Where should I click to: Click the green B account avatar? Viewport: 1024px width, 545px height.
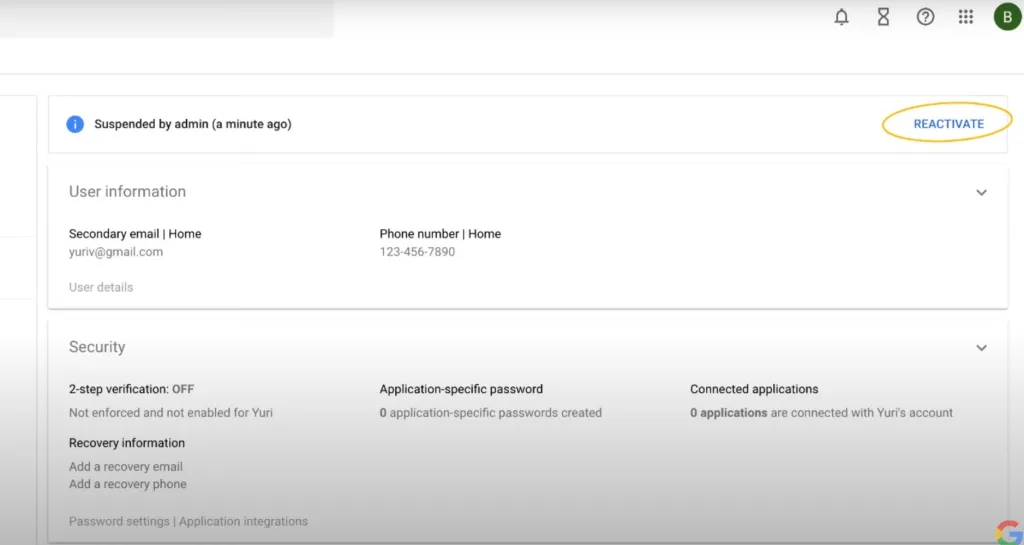coord(1006,17)
